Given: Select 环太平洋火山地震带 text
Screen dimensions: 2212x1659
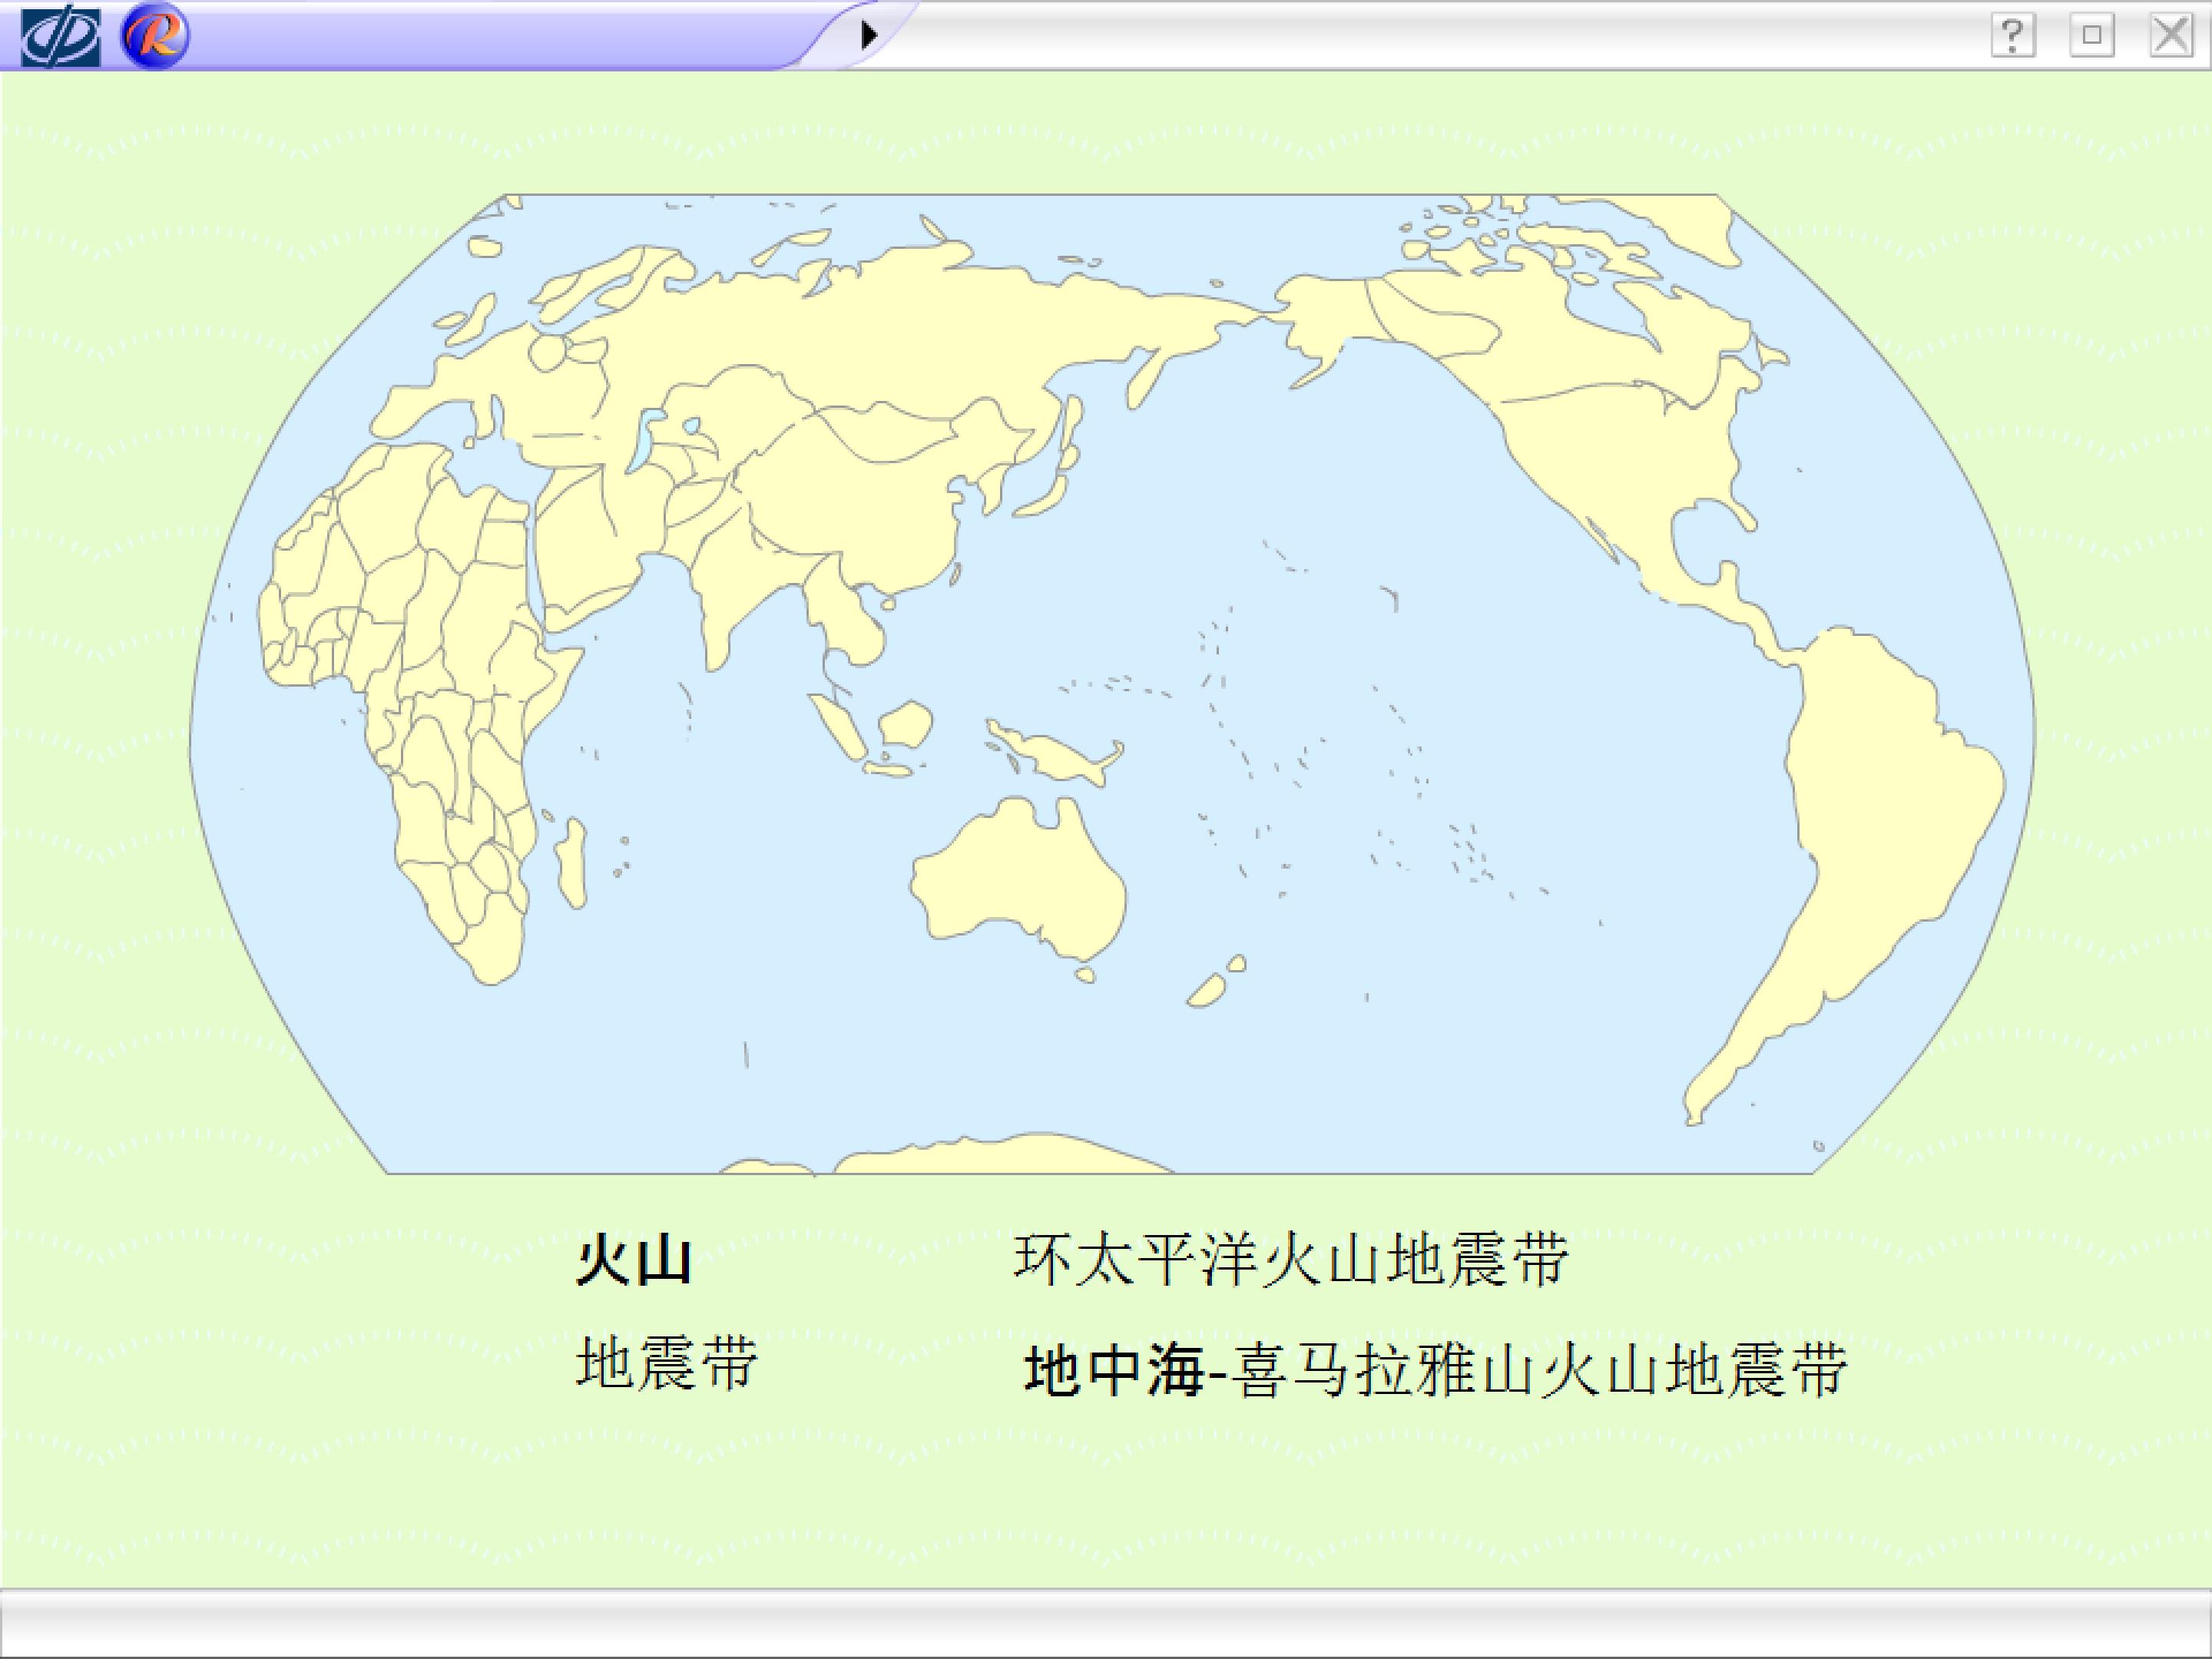Looking at the screenshot, I should coord(1290,1259).
